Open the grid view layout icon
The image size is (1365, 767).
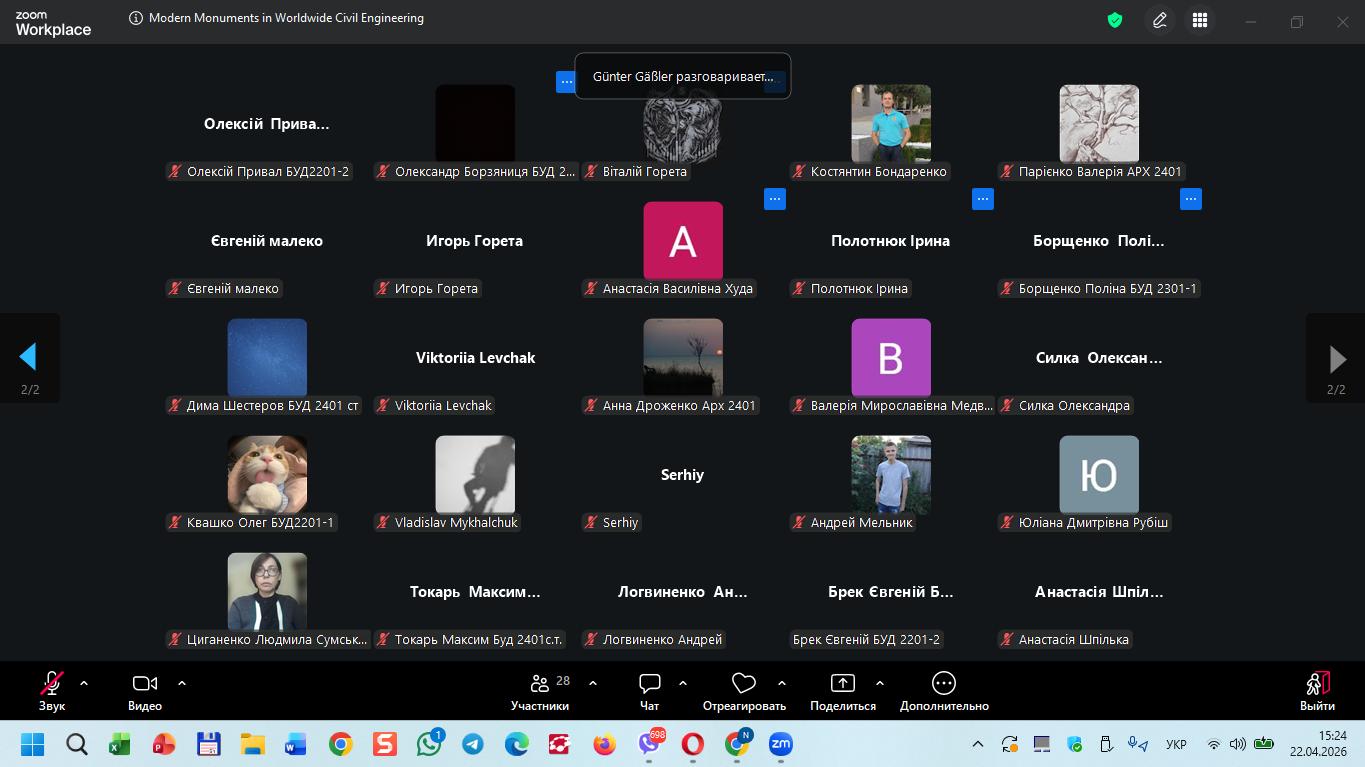pyautogui.click(x=1200, y=20)
